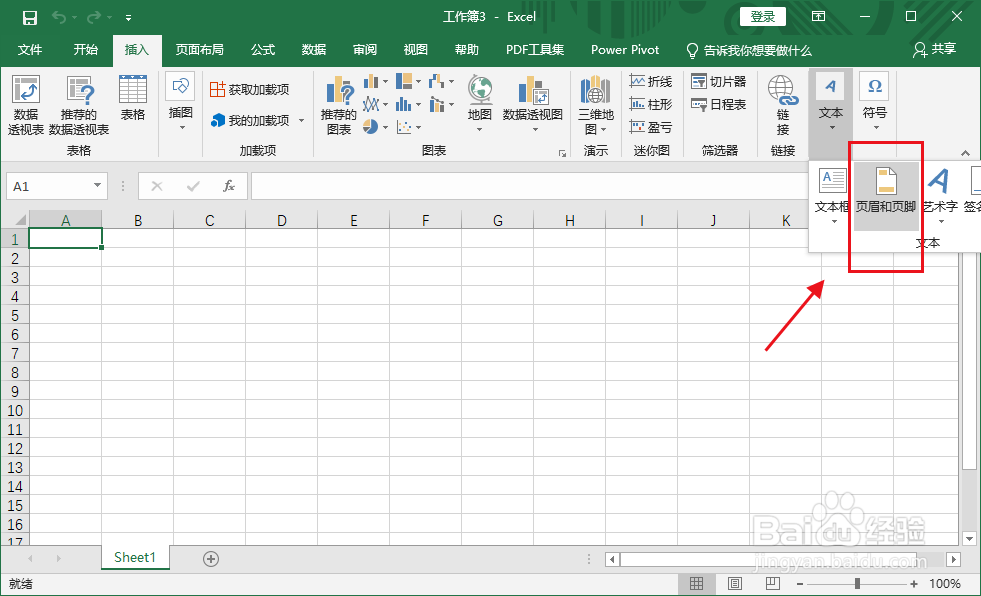Open WordArt (艺术字) gallery
Viewport: 981px width, 596px height.
pos(940,196)
